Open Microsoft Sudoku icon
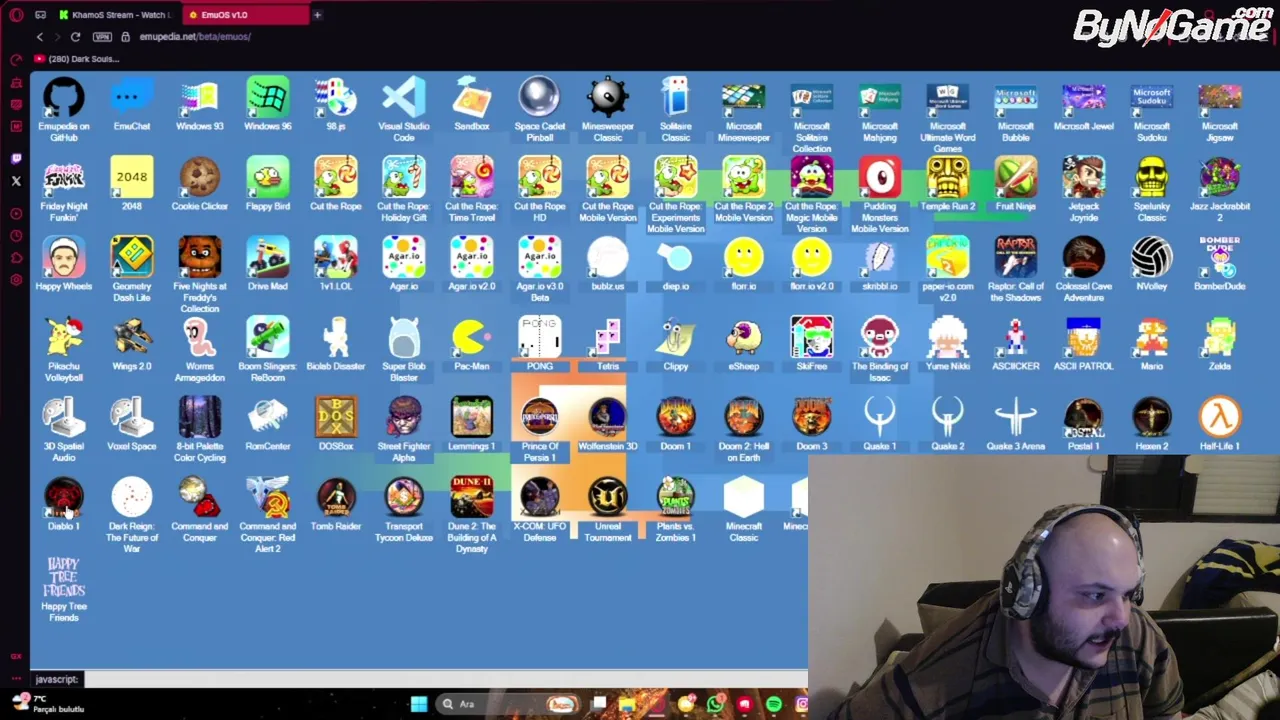 pos(1152,108)
